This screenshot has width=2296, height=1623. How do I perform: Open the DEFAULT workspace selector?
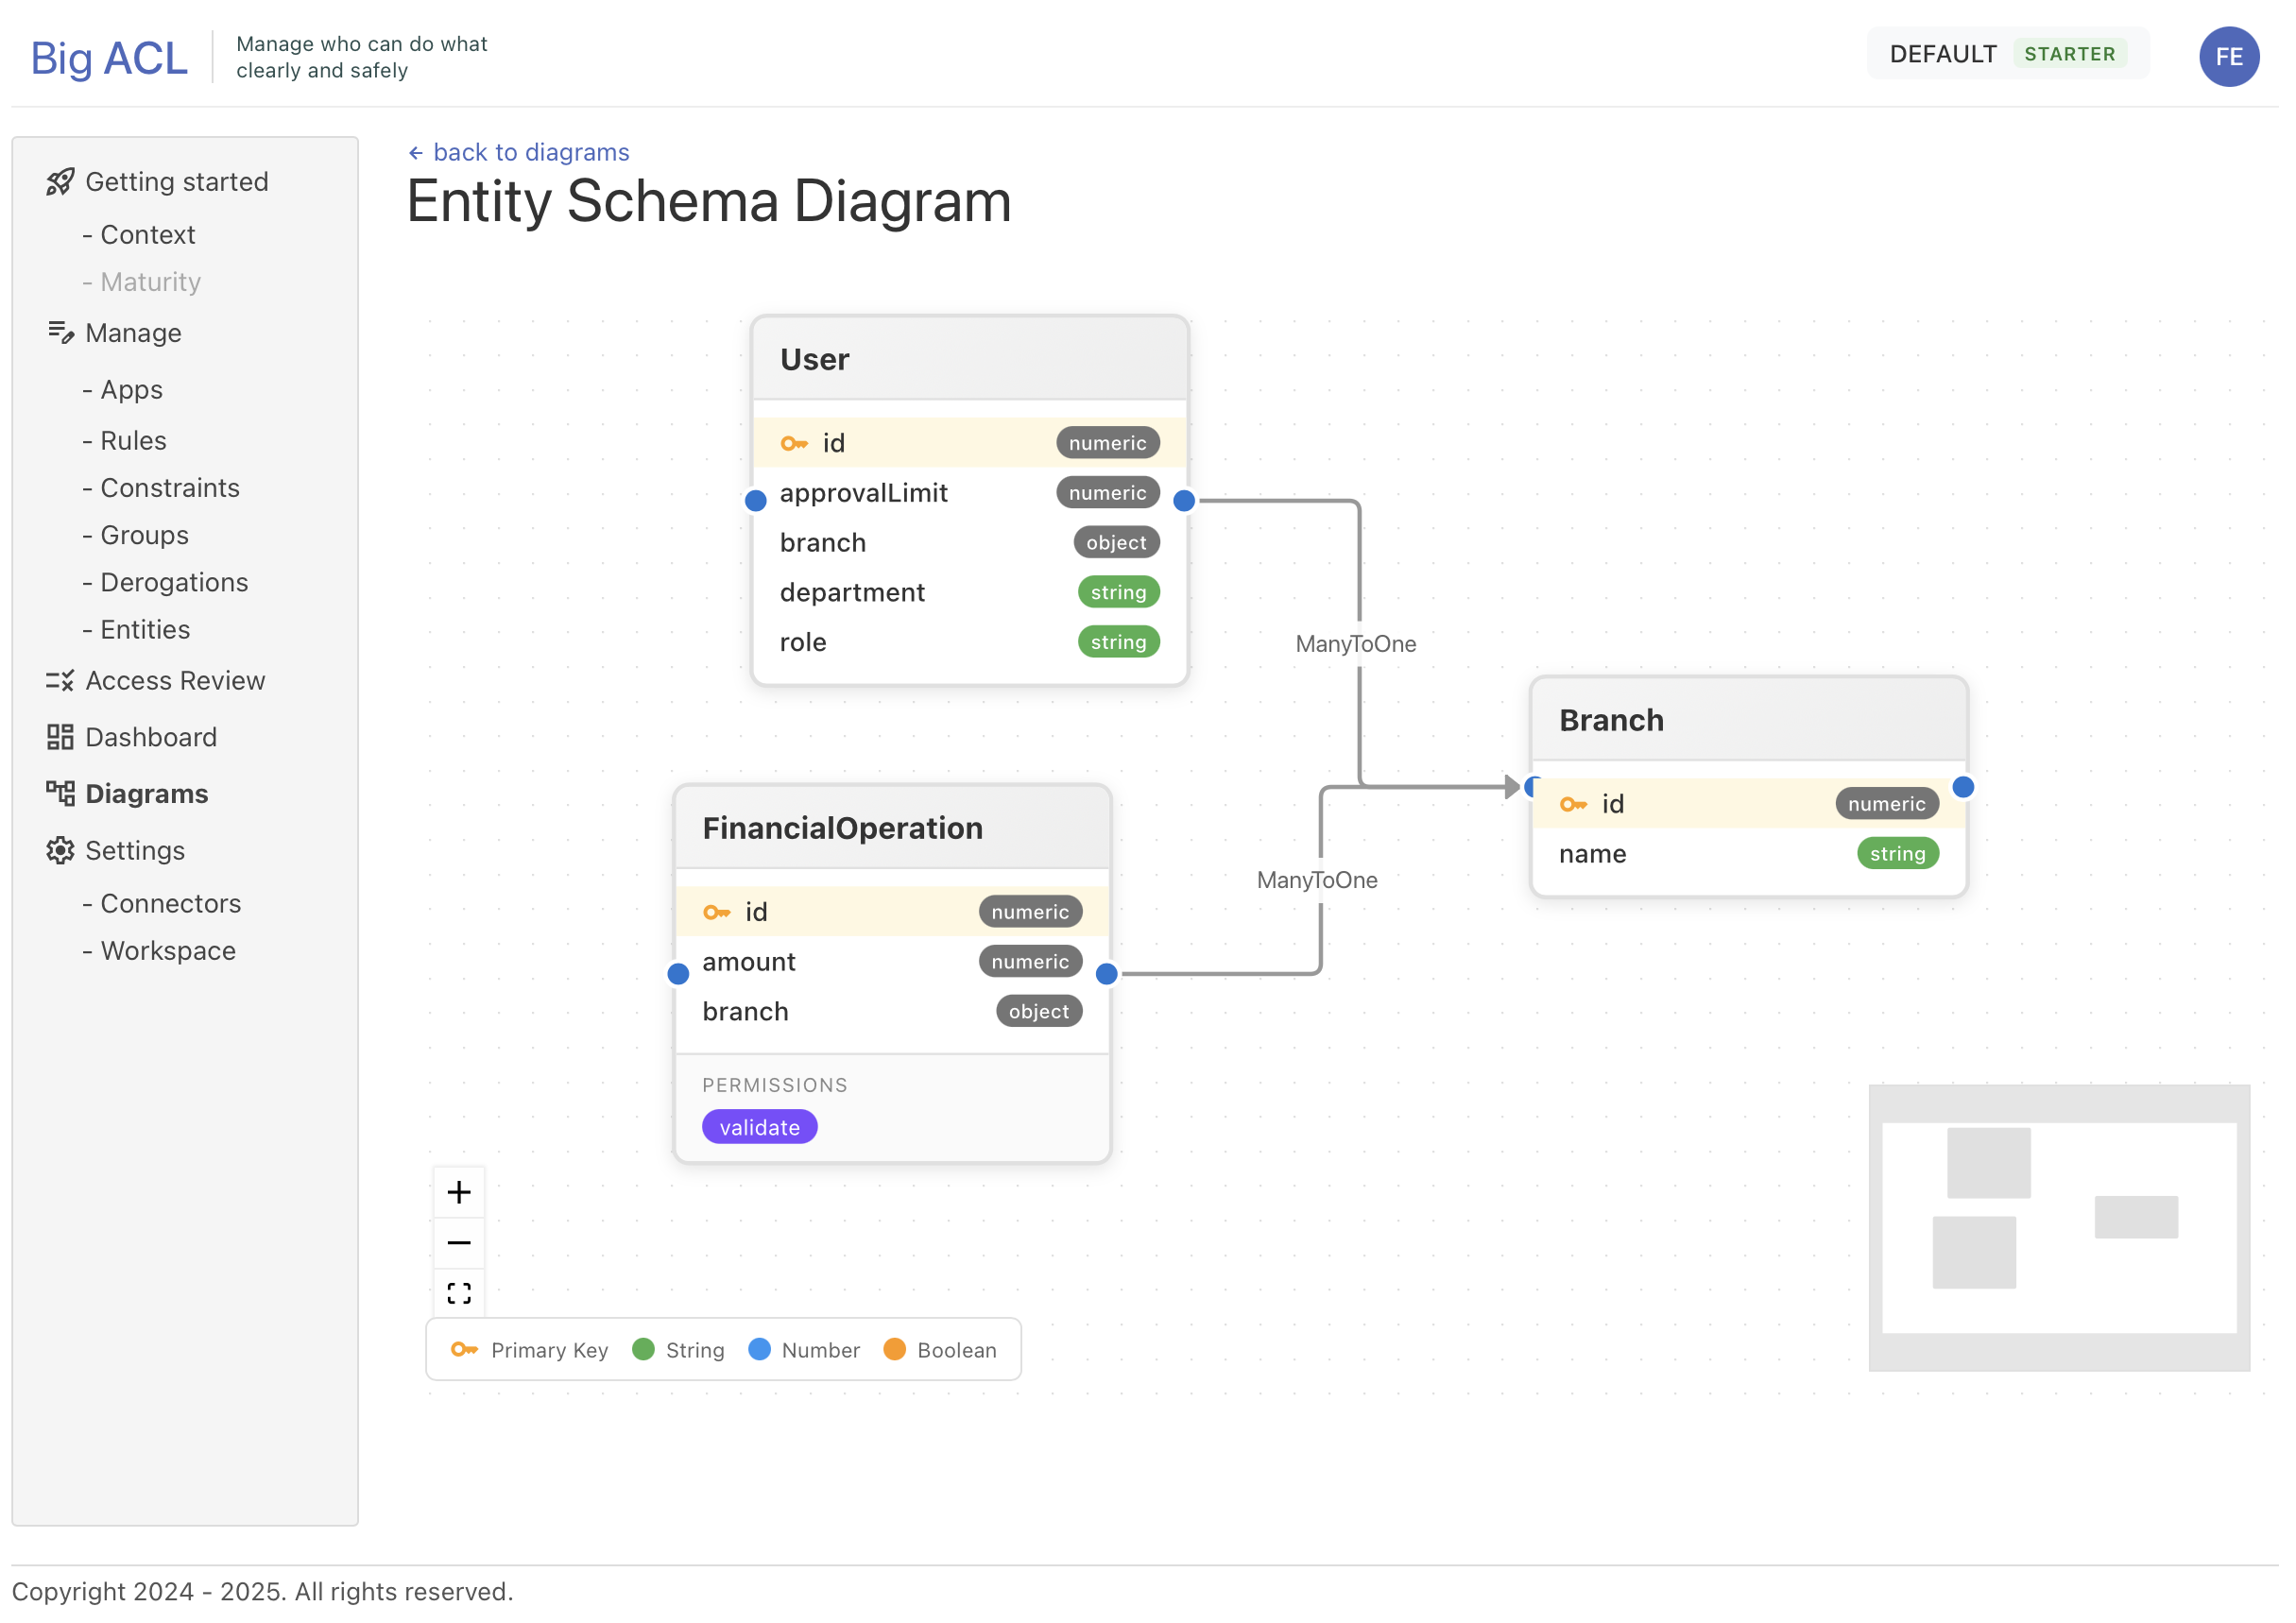pyautogui.click(x=1942, y=53)
